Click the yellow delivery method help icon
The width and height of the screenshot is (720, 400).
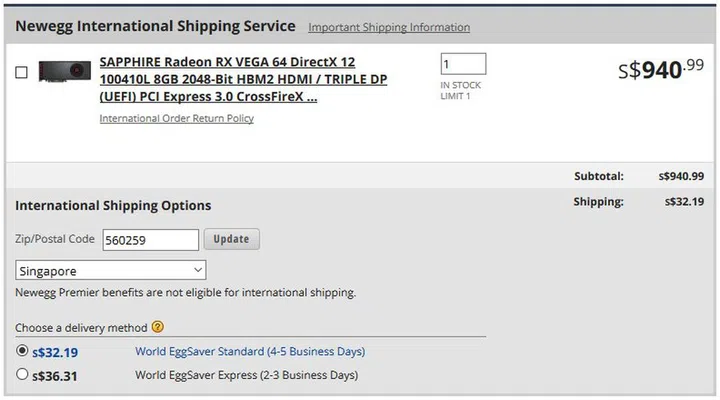click(x=158, y=327)
